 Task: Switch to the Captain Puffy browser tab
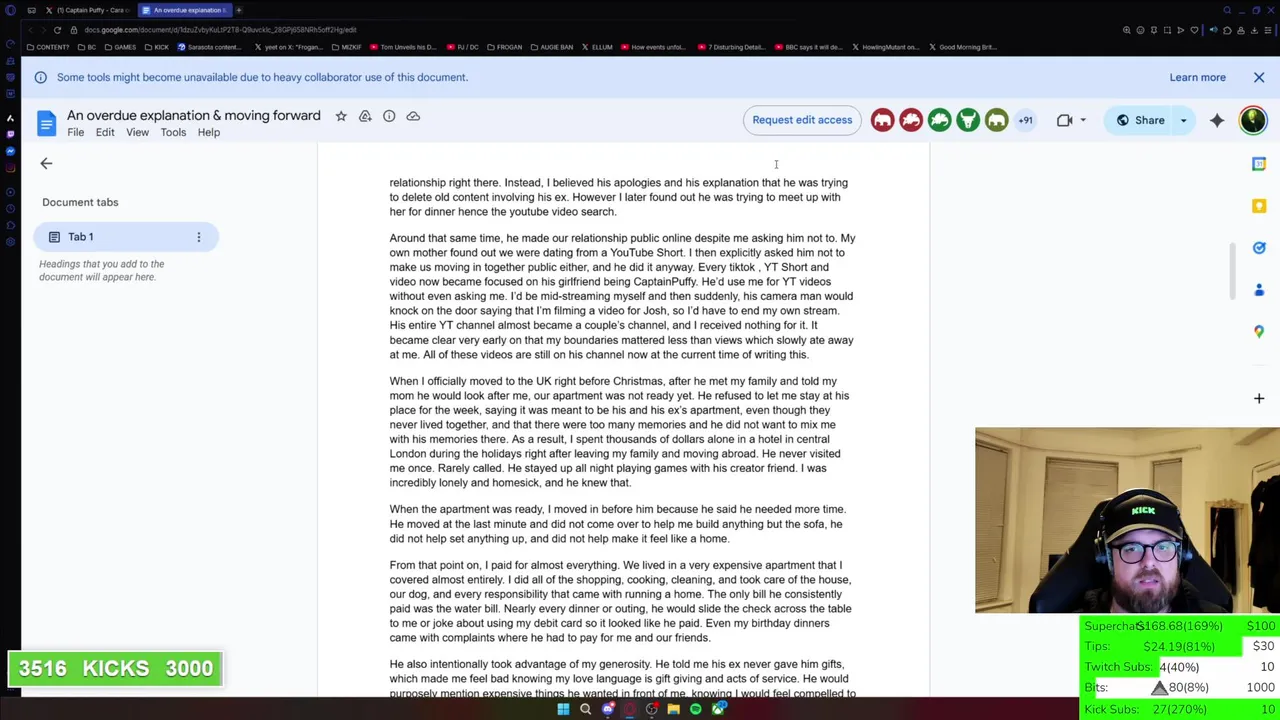tap(90, 10)
